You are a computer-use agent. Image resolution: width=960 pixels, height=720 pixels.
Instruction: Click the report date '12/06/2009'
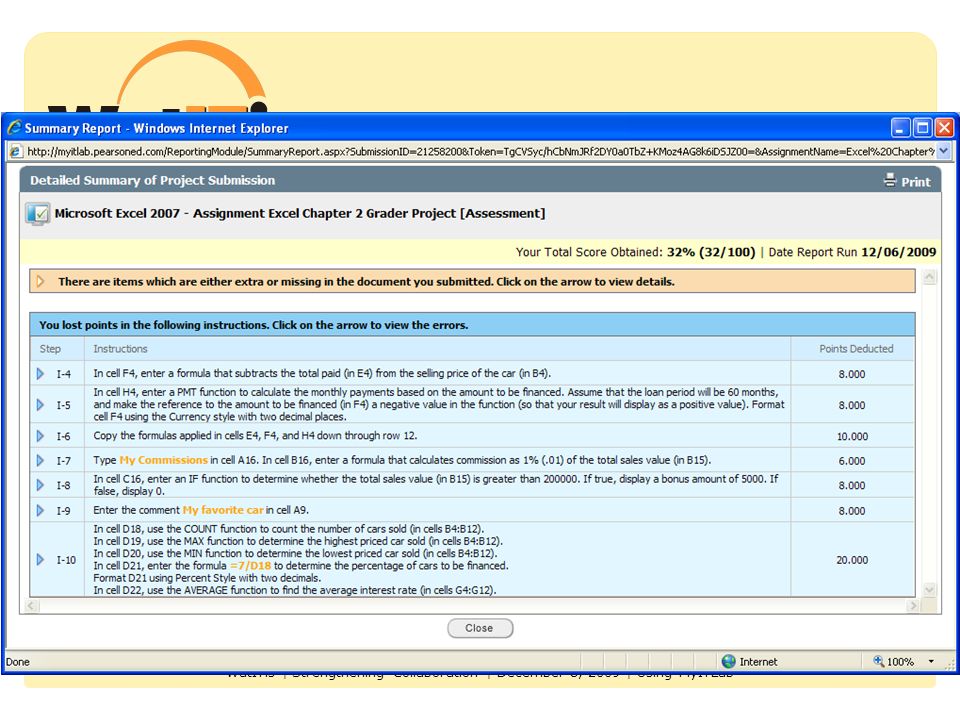[898, 252]
